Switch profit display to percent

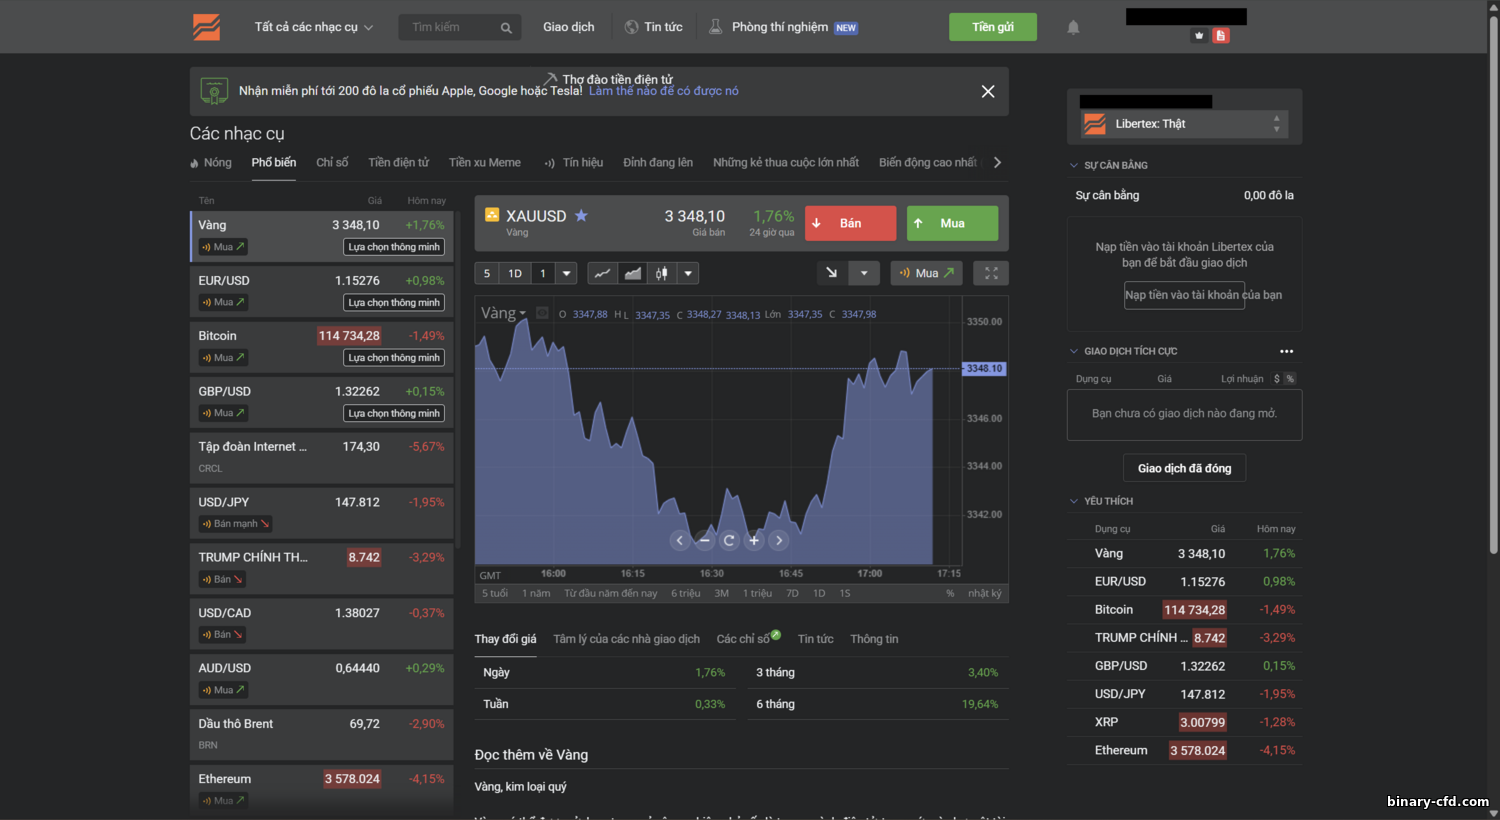tap(1291, 379)
